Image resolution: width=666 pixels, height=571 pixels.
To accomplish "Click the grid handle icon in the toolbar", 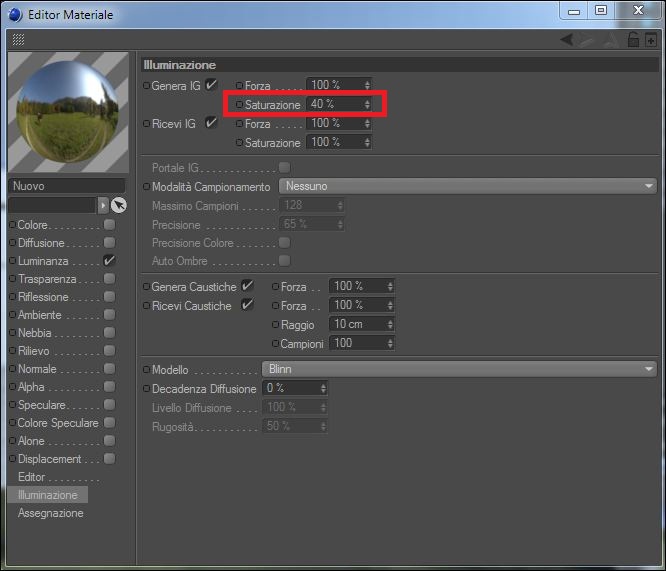I will (18, 40).
